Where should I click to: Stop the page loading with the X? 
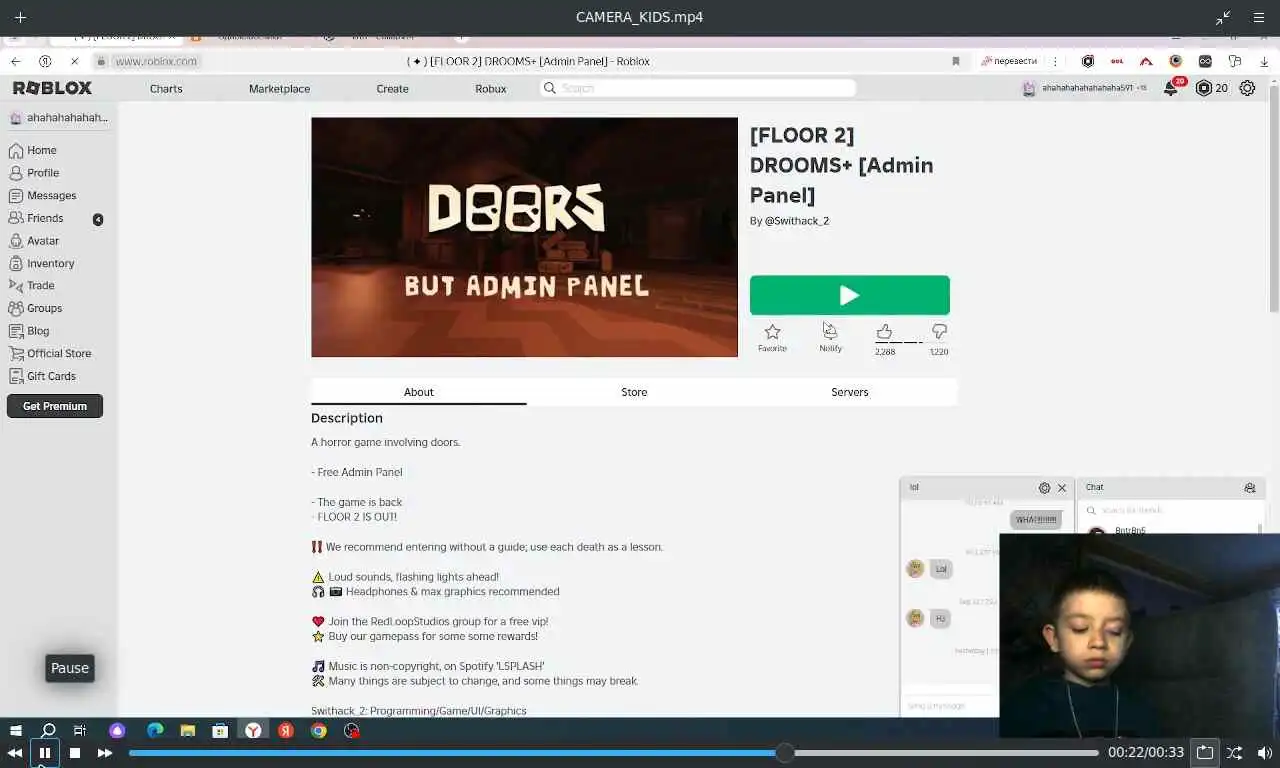pos(74,61)
